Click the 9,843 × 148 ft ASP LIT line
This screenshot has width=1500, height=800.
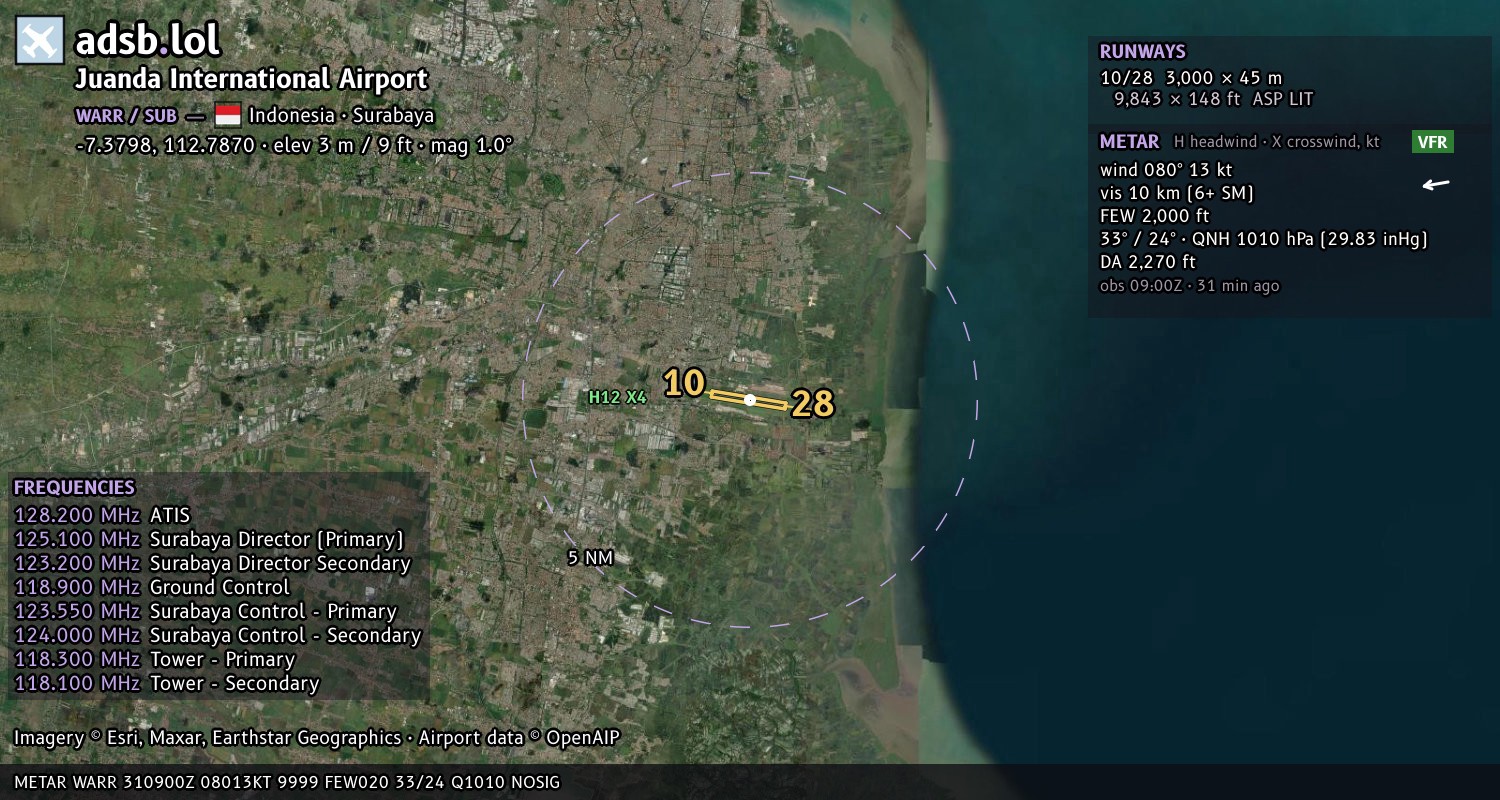click(x=1213, y=99)
